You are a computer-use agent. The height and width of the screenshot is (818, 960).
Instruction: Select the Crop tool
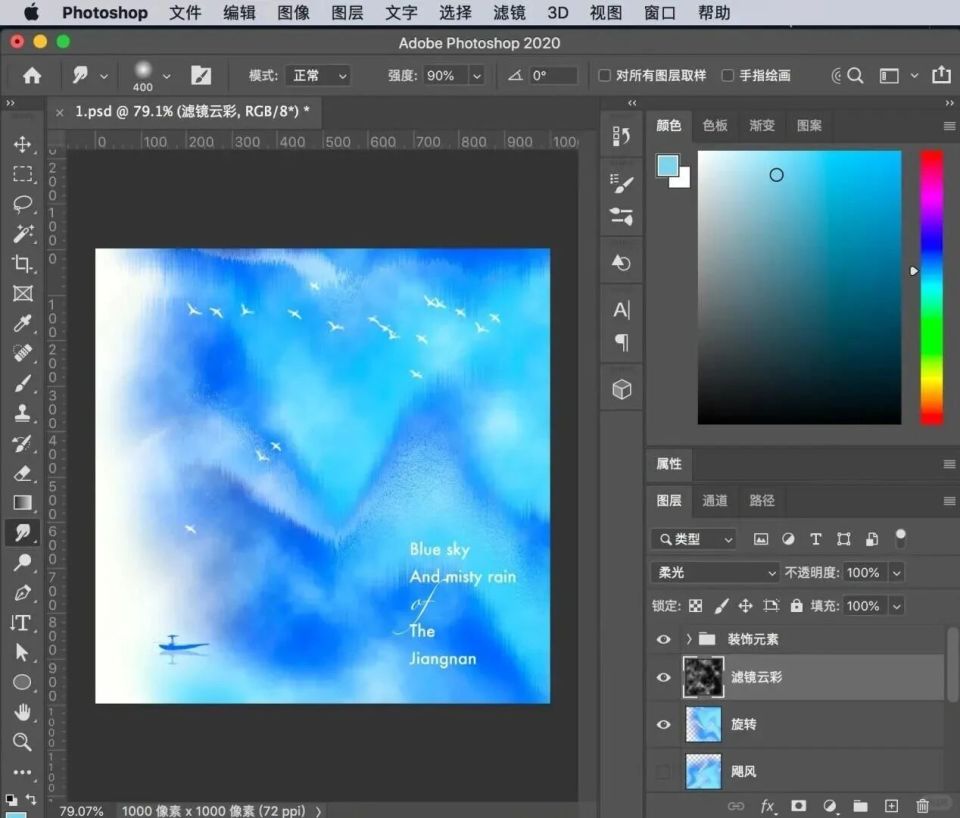(22, 264)
